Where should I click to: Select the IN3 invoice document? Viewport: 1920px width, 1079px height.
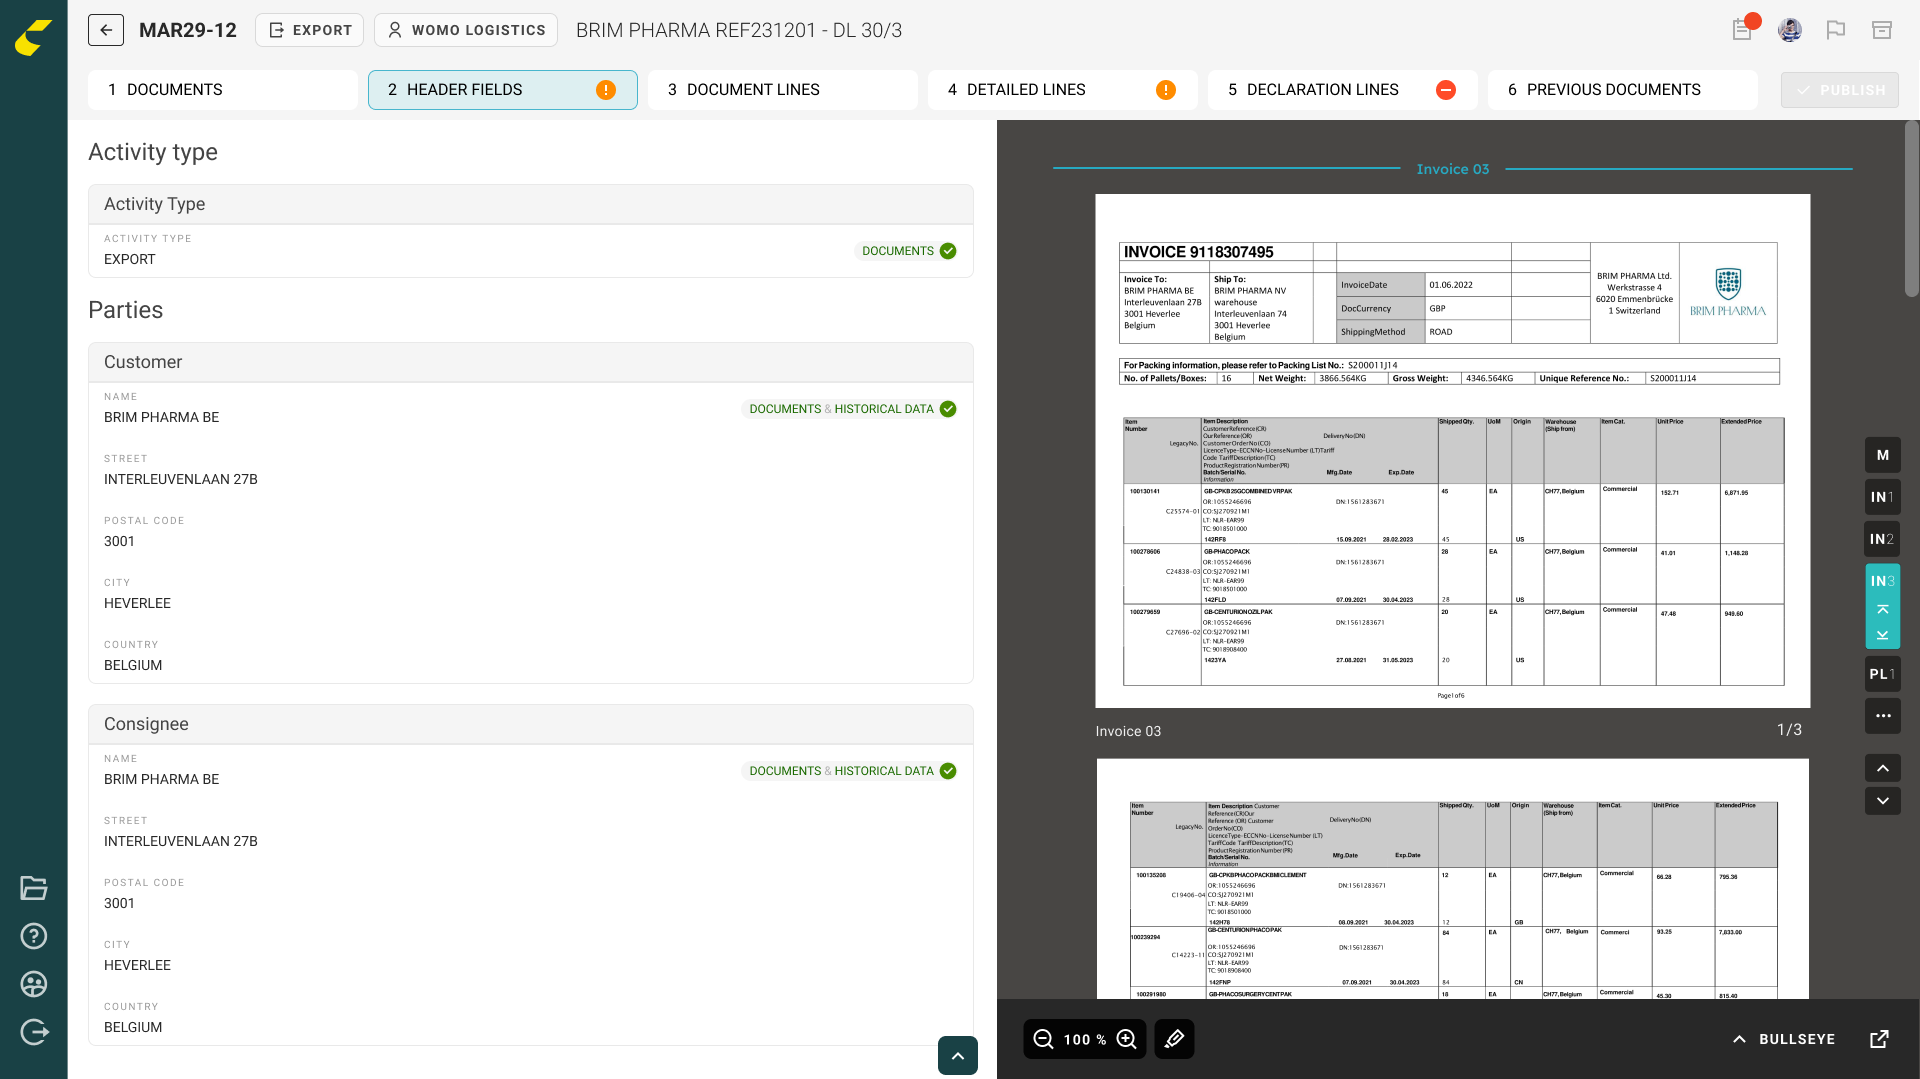[x=1883, y=581]
